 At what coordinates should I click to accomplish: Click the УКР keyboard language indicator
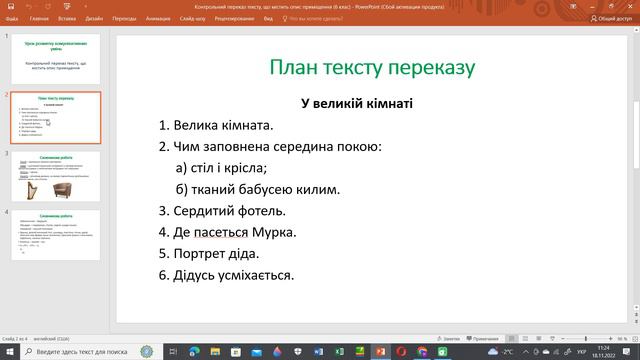coord(582,351)
